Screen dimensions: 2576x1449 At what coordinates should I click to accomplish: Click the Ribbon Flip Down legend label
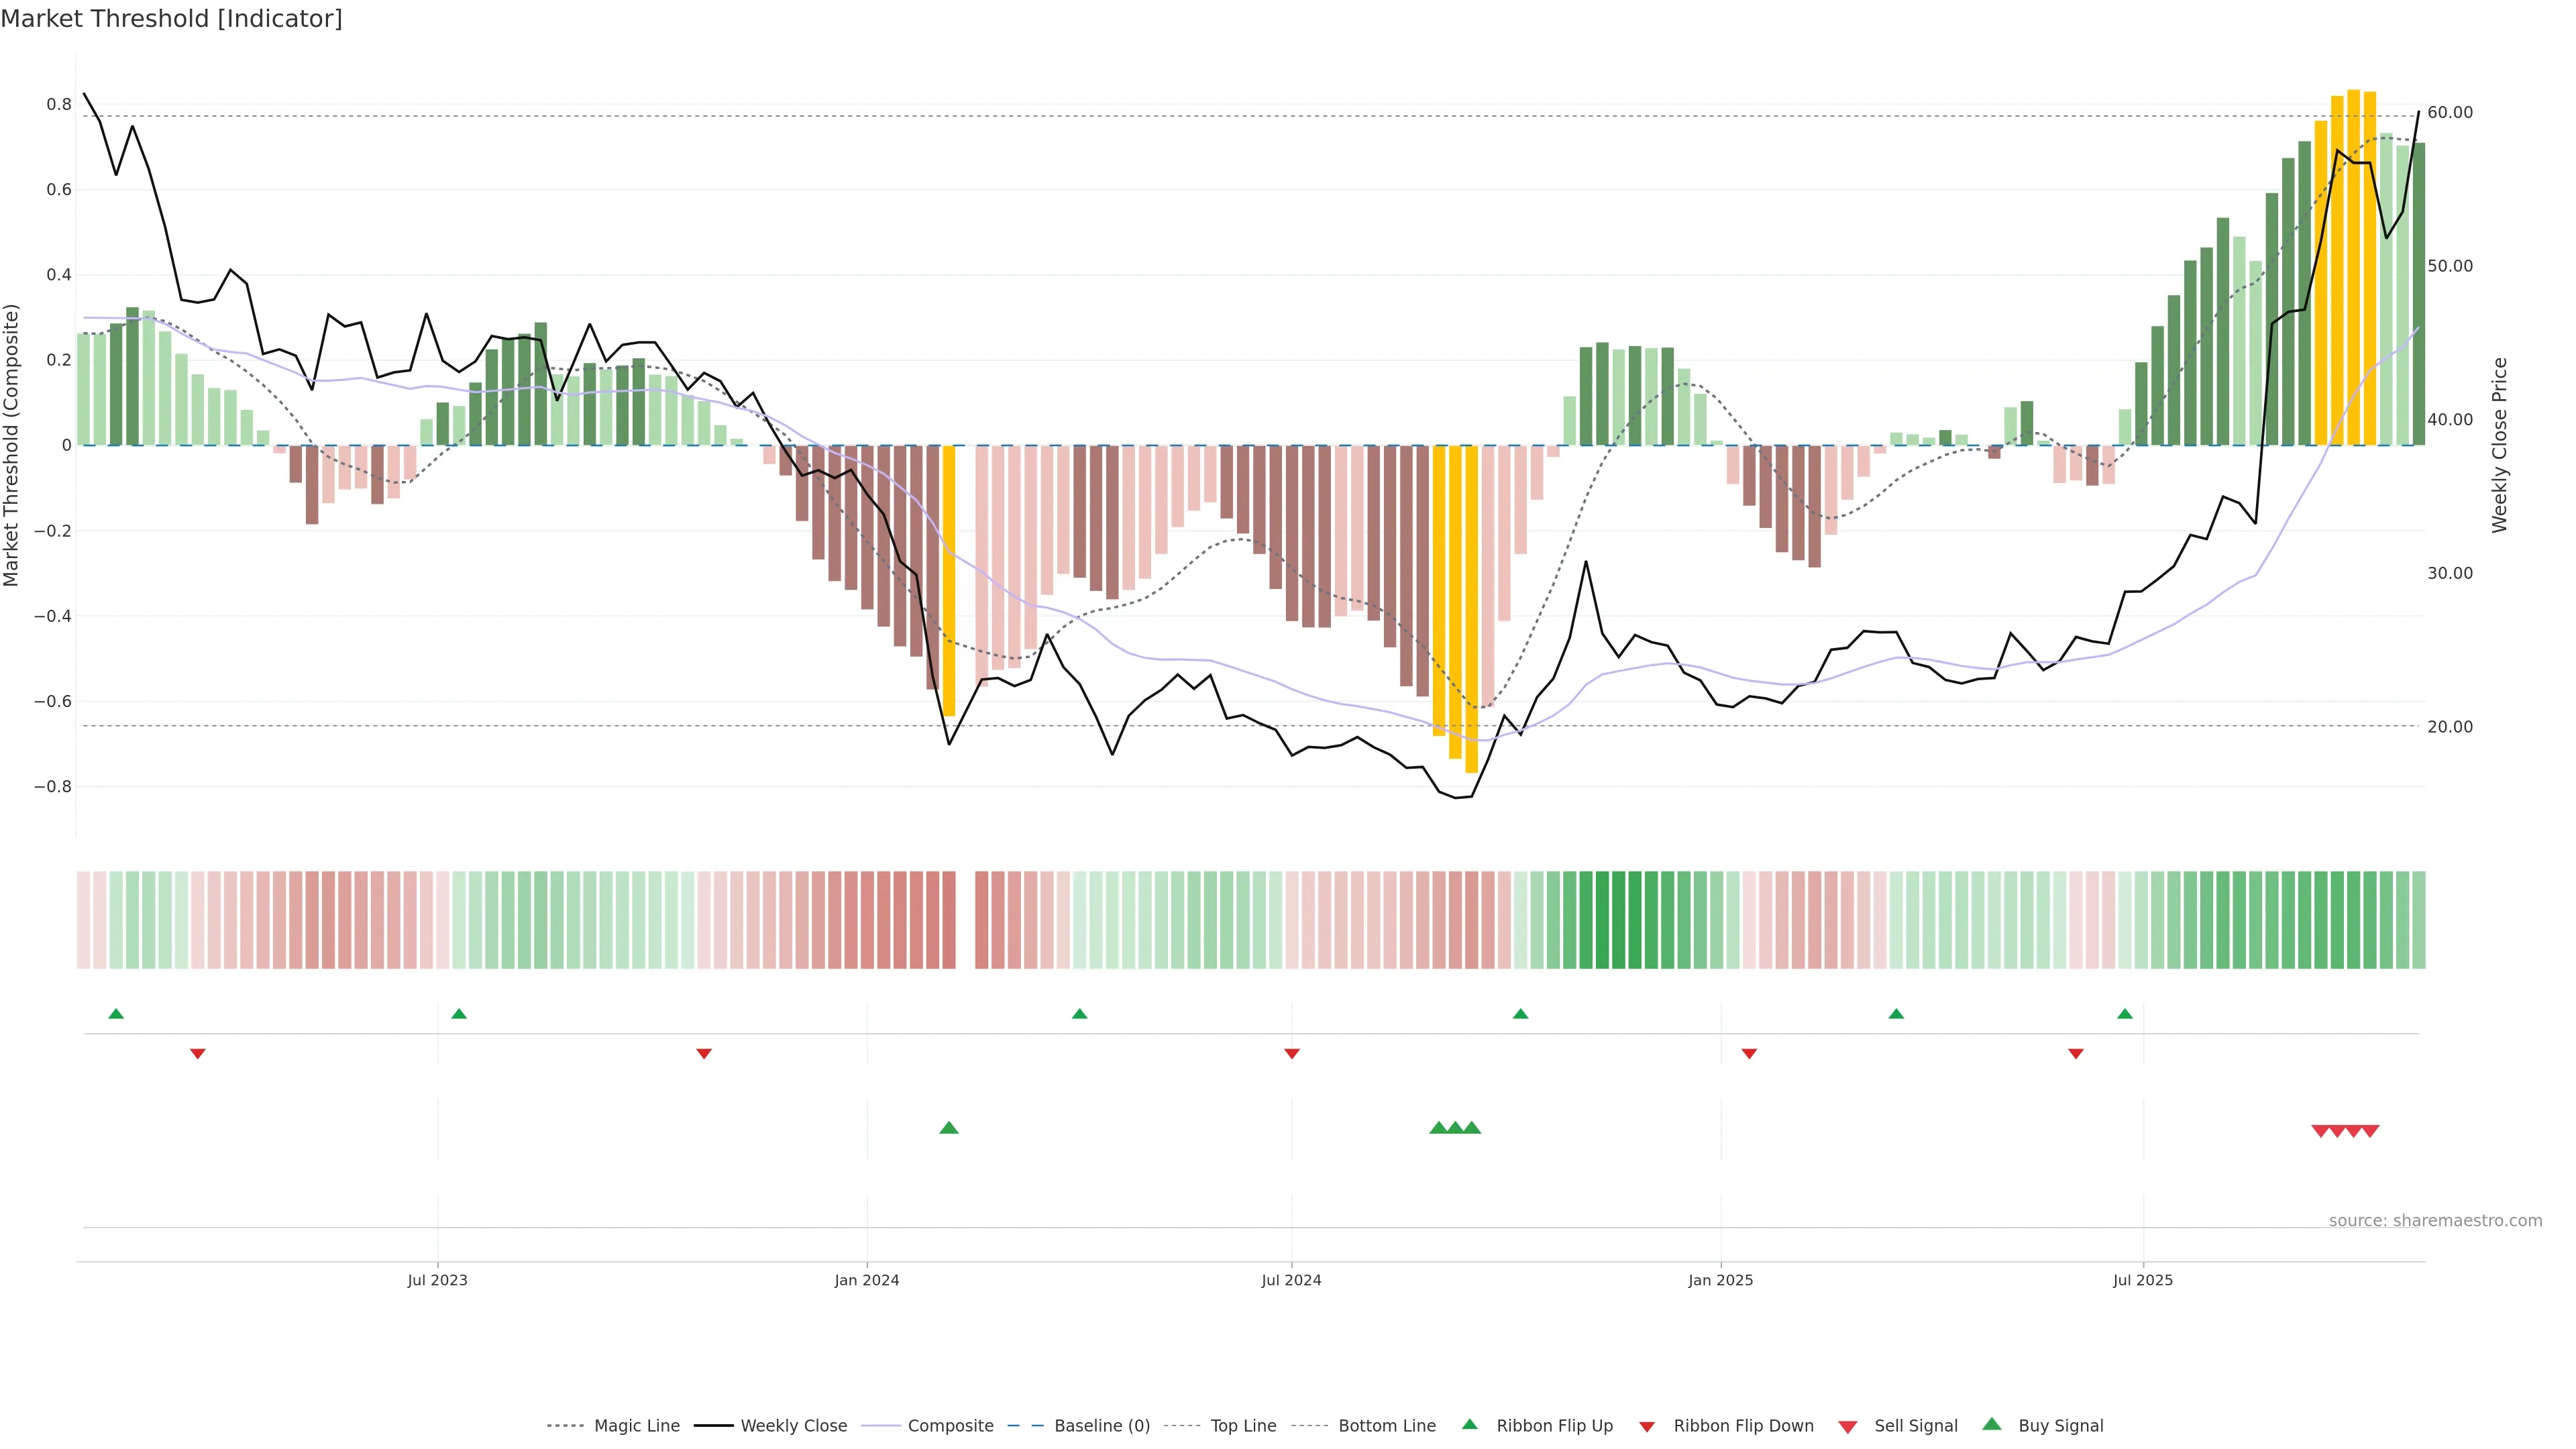(1743, 1426)
